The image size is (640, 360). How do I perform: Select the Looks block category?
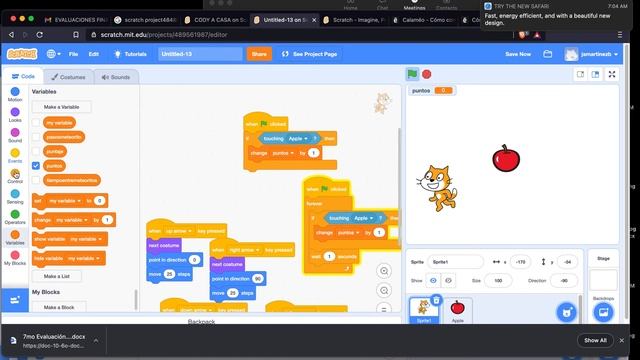(x=15, y=115)
